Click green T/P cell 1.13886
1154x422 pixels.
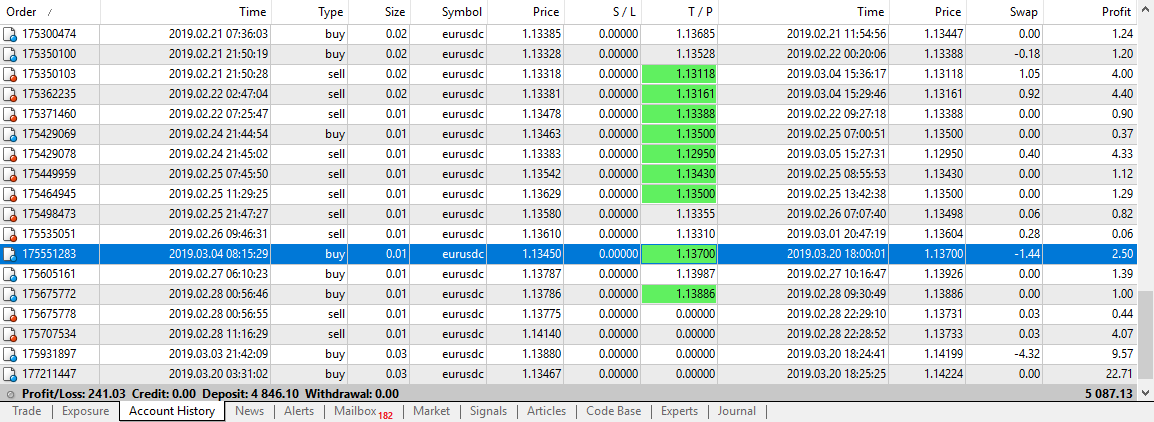pos(679,293)
